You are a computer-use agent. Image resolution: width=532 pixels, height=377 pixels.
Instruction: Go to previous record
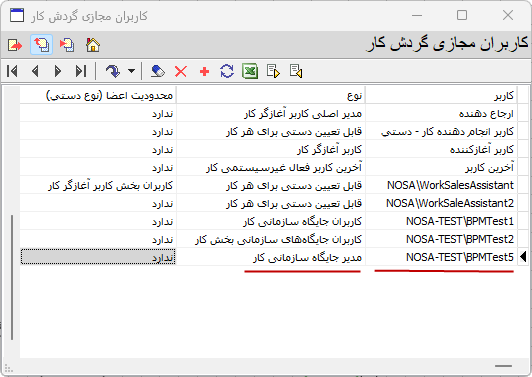point(35,71)
